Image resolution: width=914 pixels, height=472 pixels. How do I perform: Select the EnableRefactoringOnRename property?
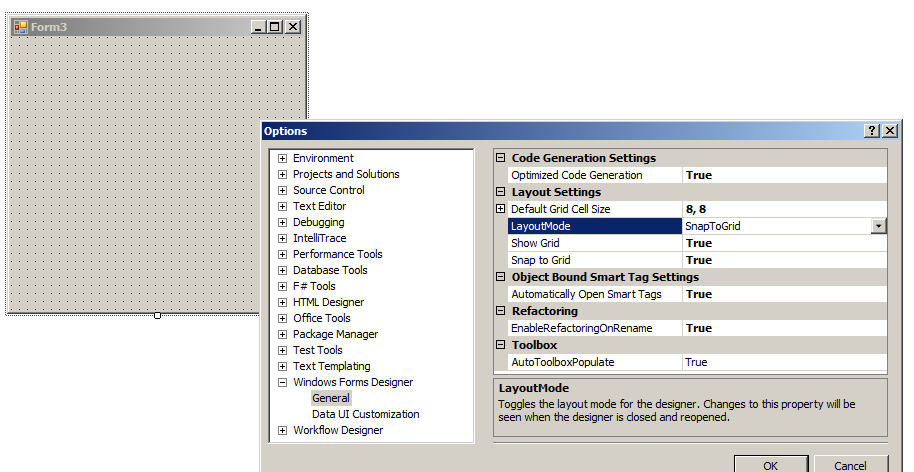pyautogui.click(x=595, y=328)
